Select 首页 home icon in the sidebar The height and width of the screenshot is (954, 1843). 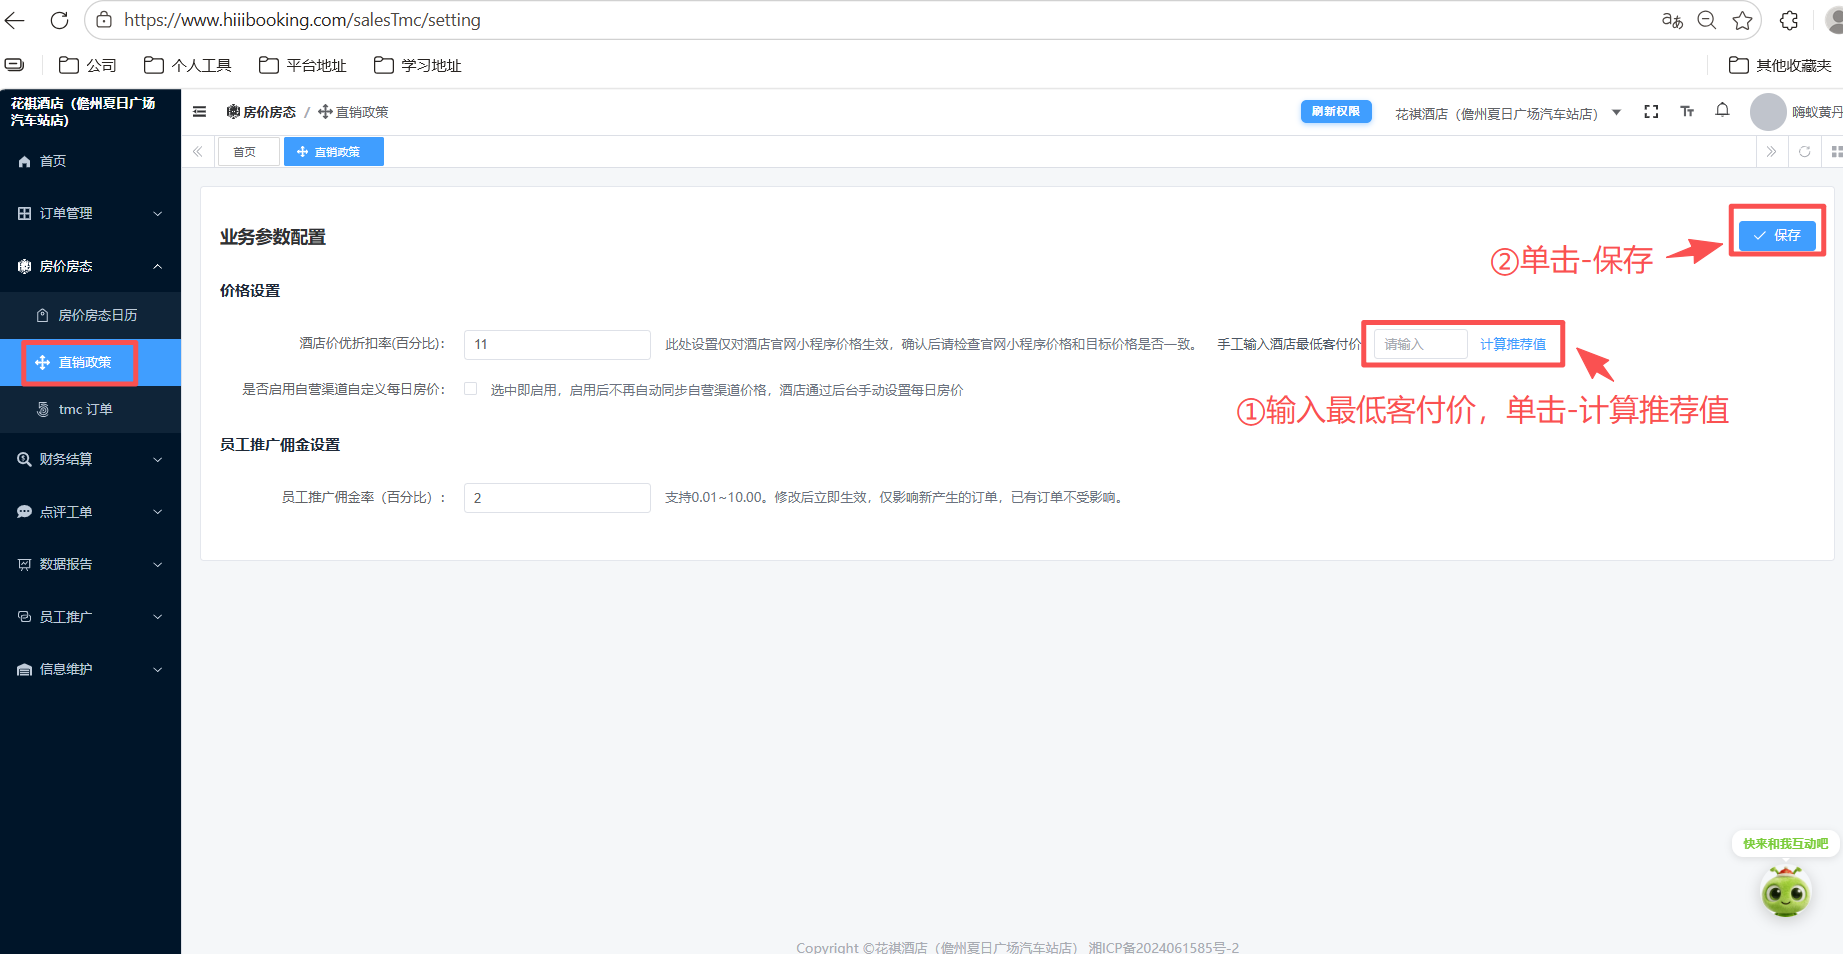click(x=22, y=161)
